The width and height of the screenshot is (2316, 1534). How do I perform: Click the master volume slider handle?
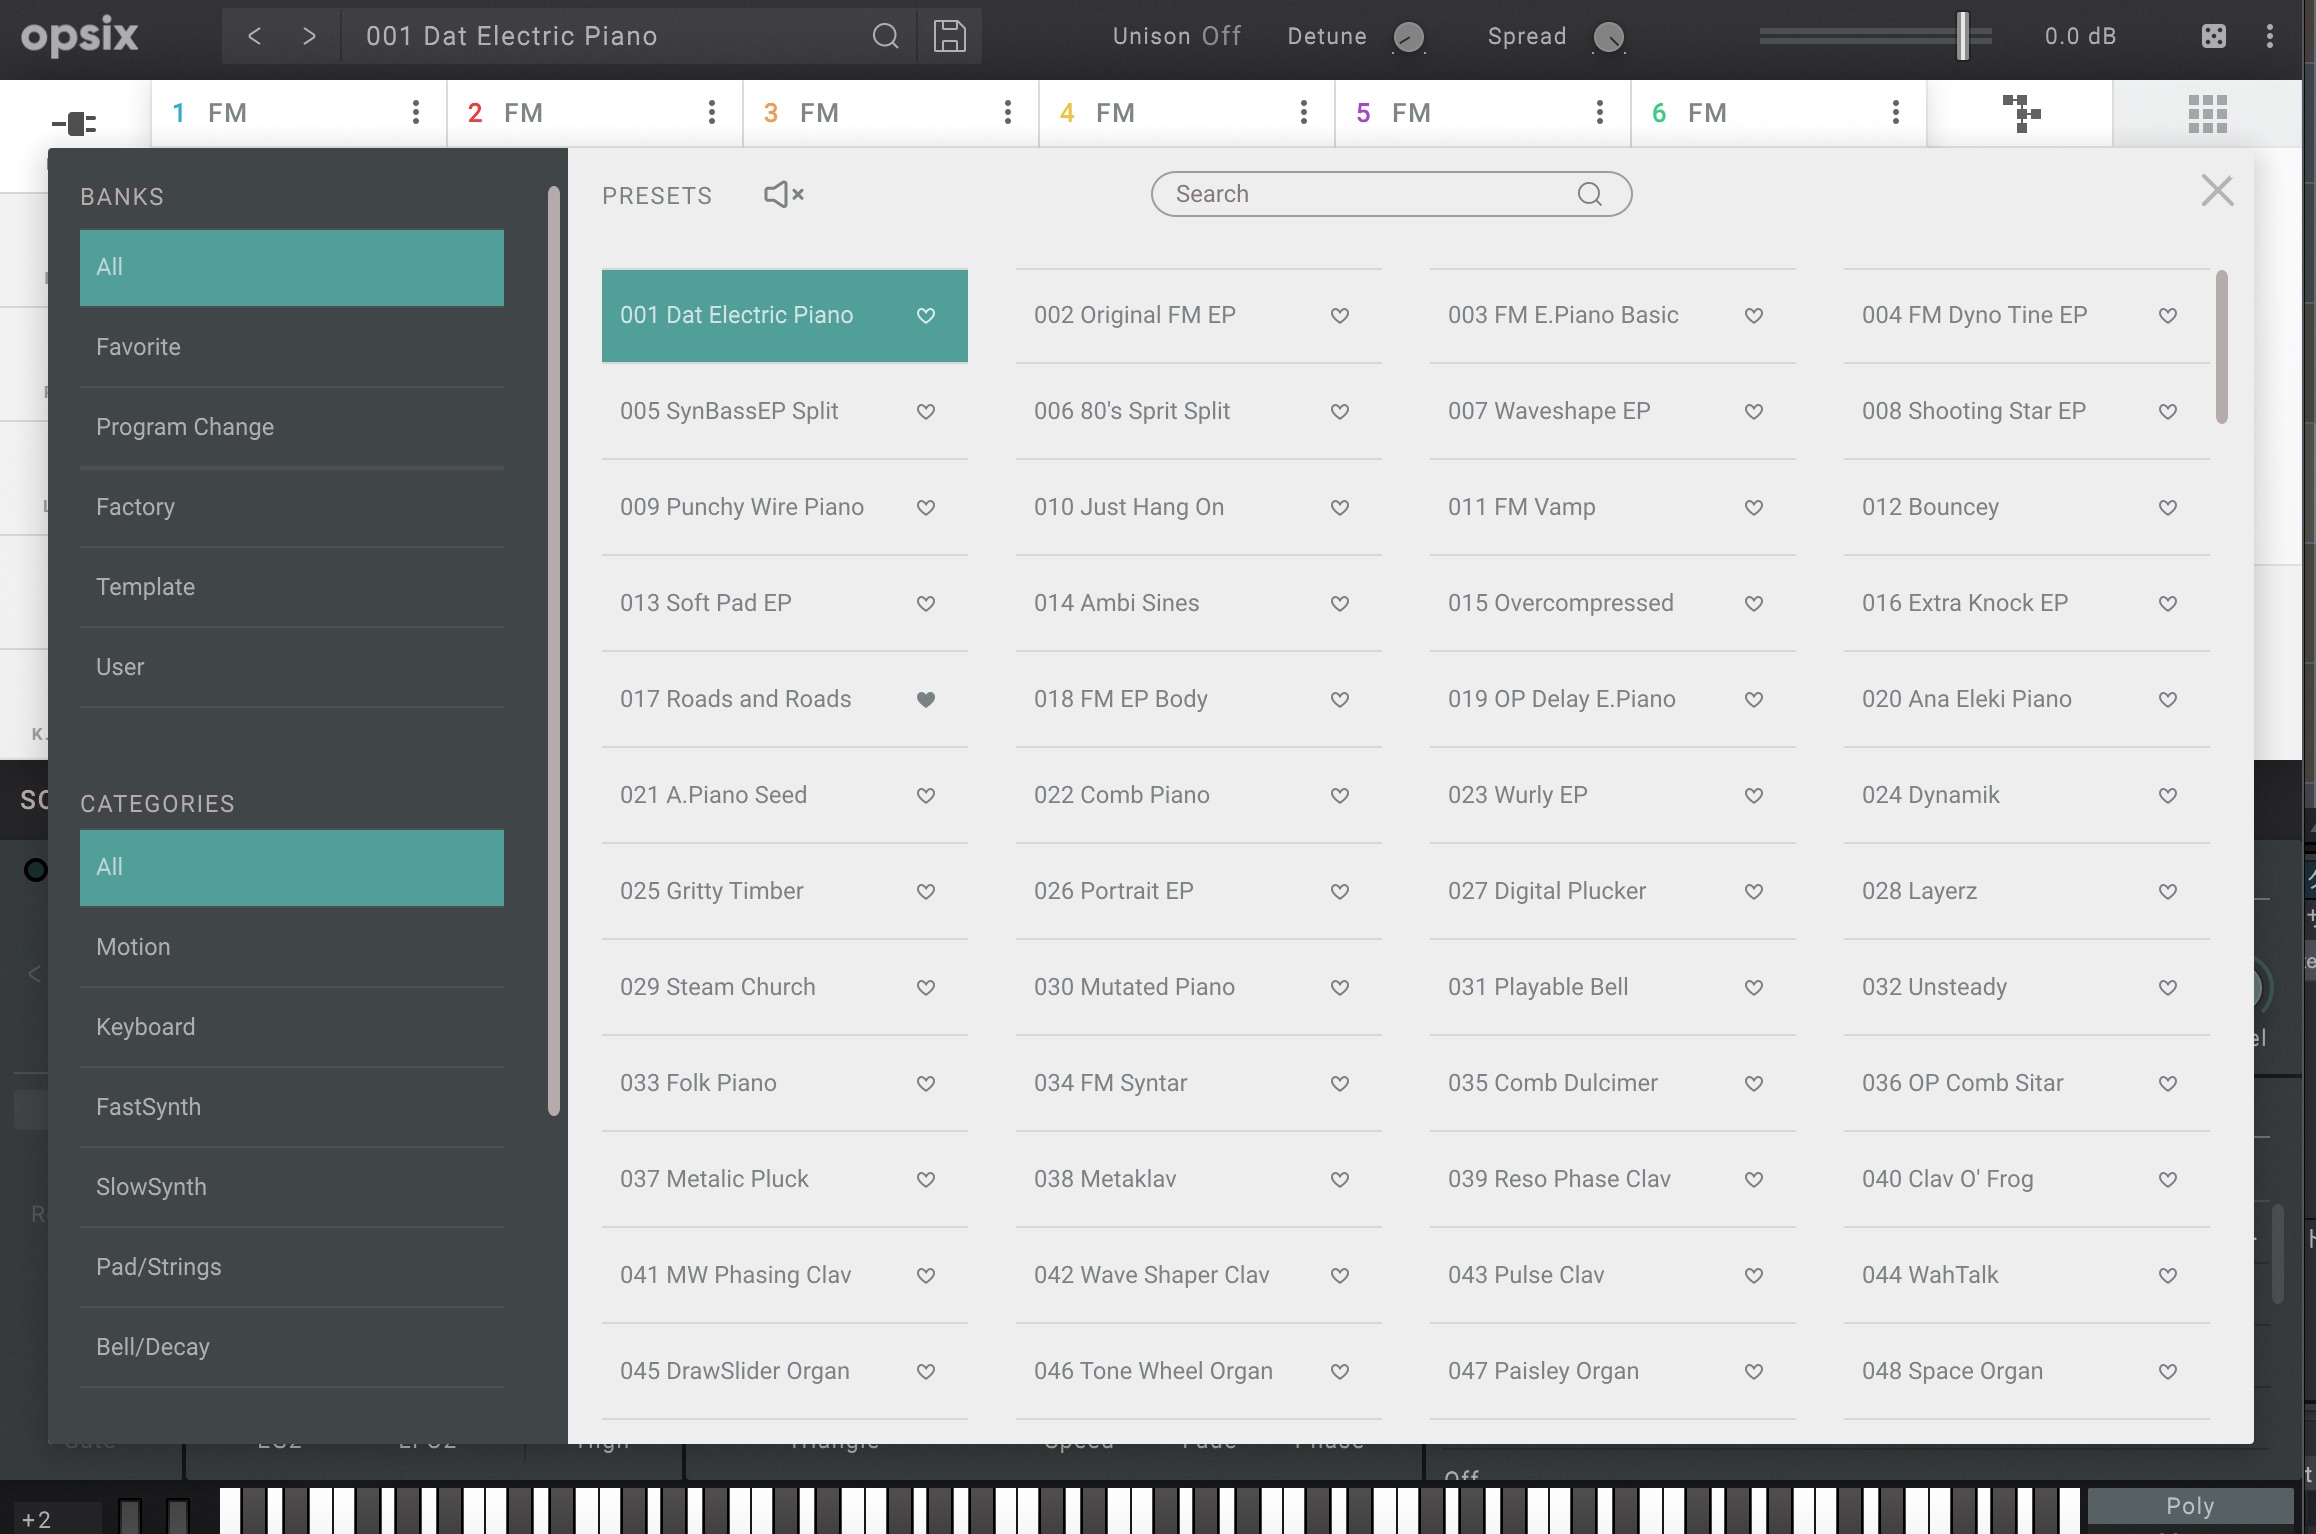(x=1962, y=37)
